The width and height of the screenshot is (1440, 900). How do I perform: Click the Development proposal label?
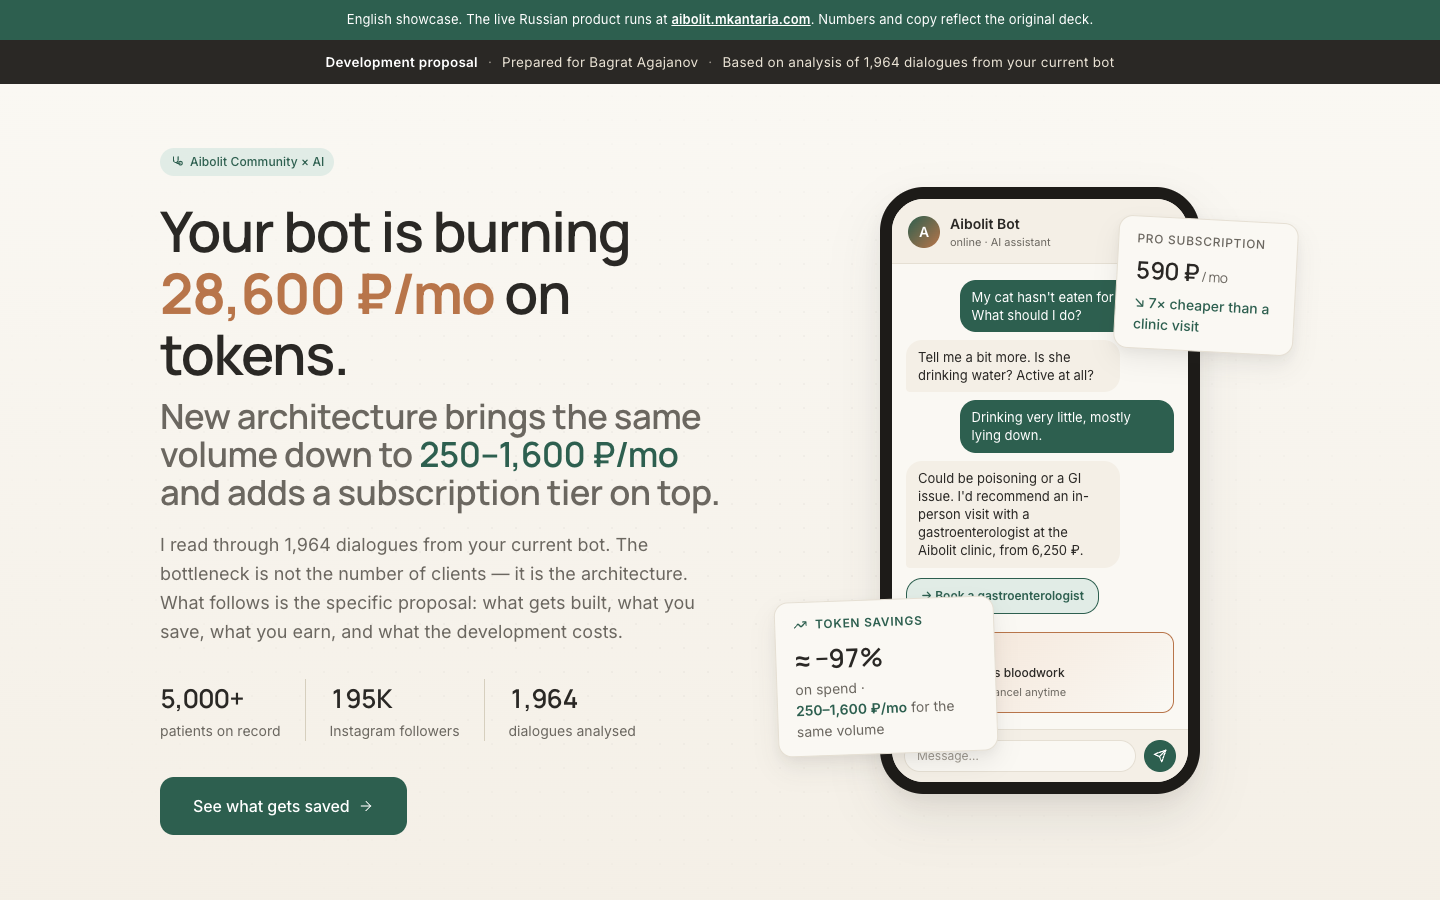(x=401, y=62)
